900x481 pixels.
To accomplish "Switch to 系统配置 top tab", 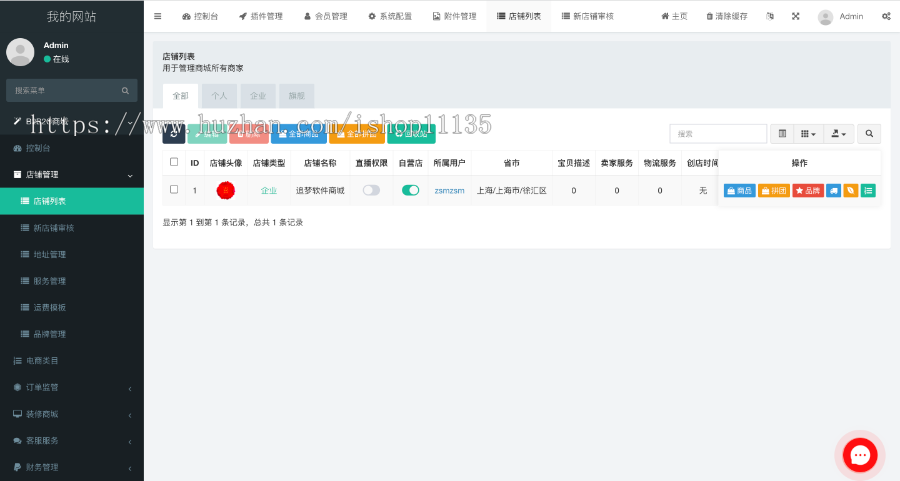I will [390, 16].
